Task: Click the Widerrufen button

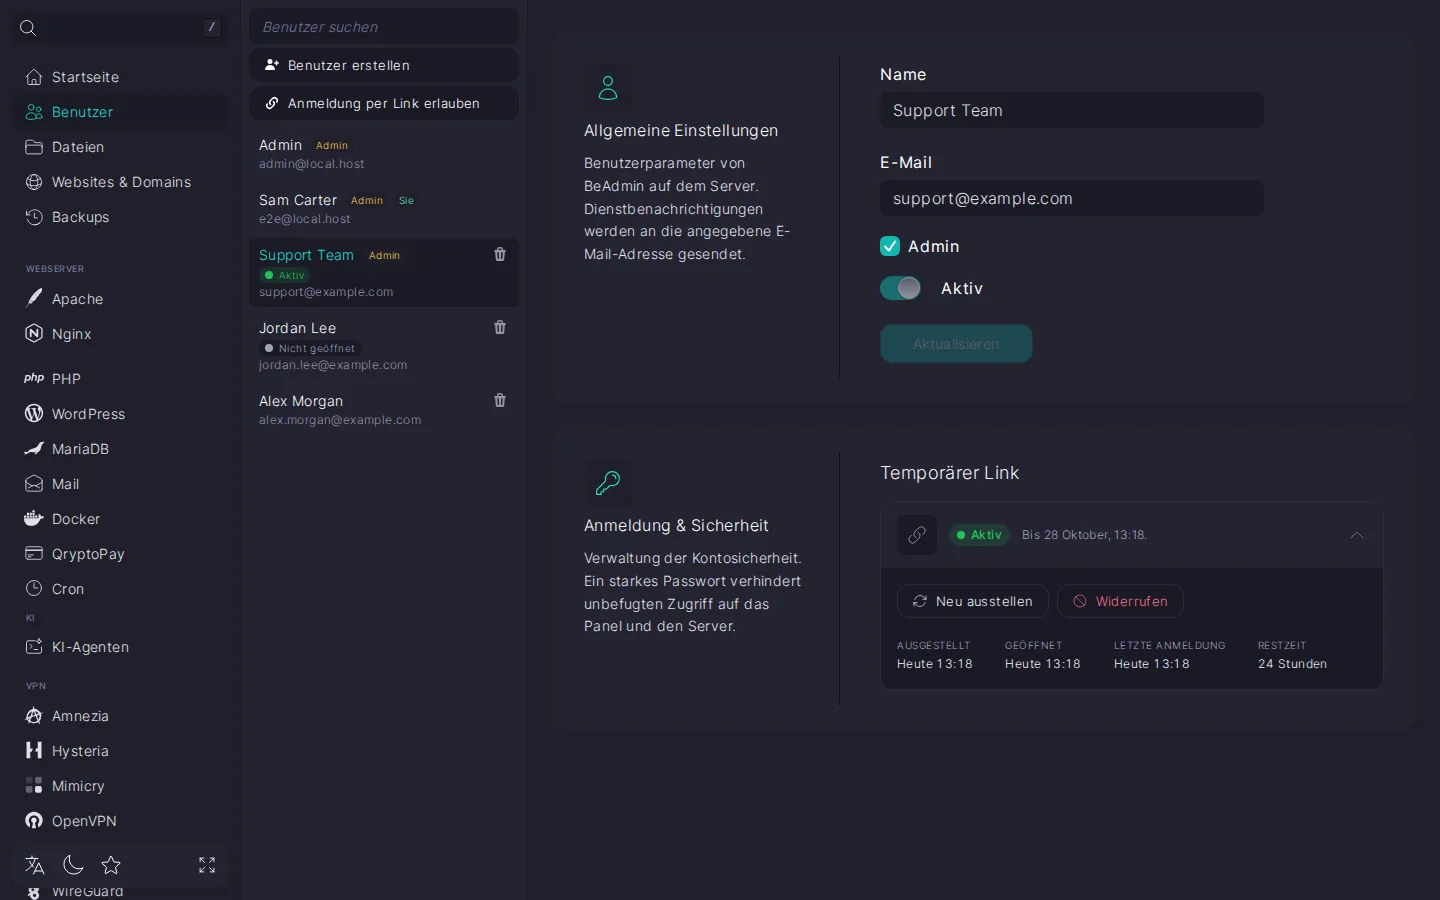Action: (1120, 601)
